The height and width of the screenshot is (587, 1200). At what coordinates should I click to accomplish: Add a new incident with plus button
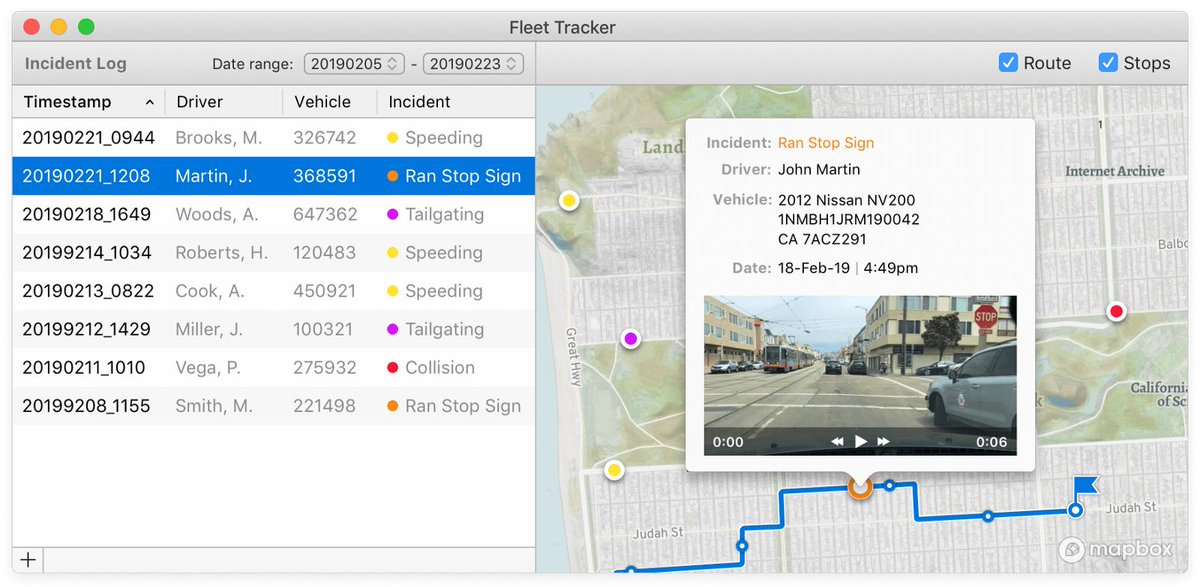pyautogui.click(x=28, y=560)
